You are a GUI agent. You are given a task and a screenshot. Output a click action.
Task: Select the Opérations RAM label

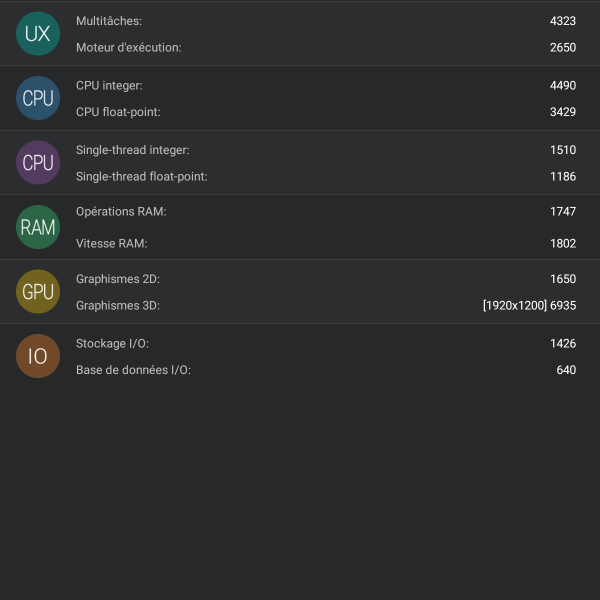(121, 212)
